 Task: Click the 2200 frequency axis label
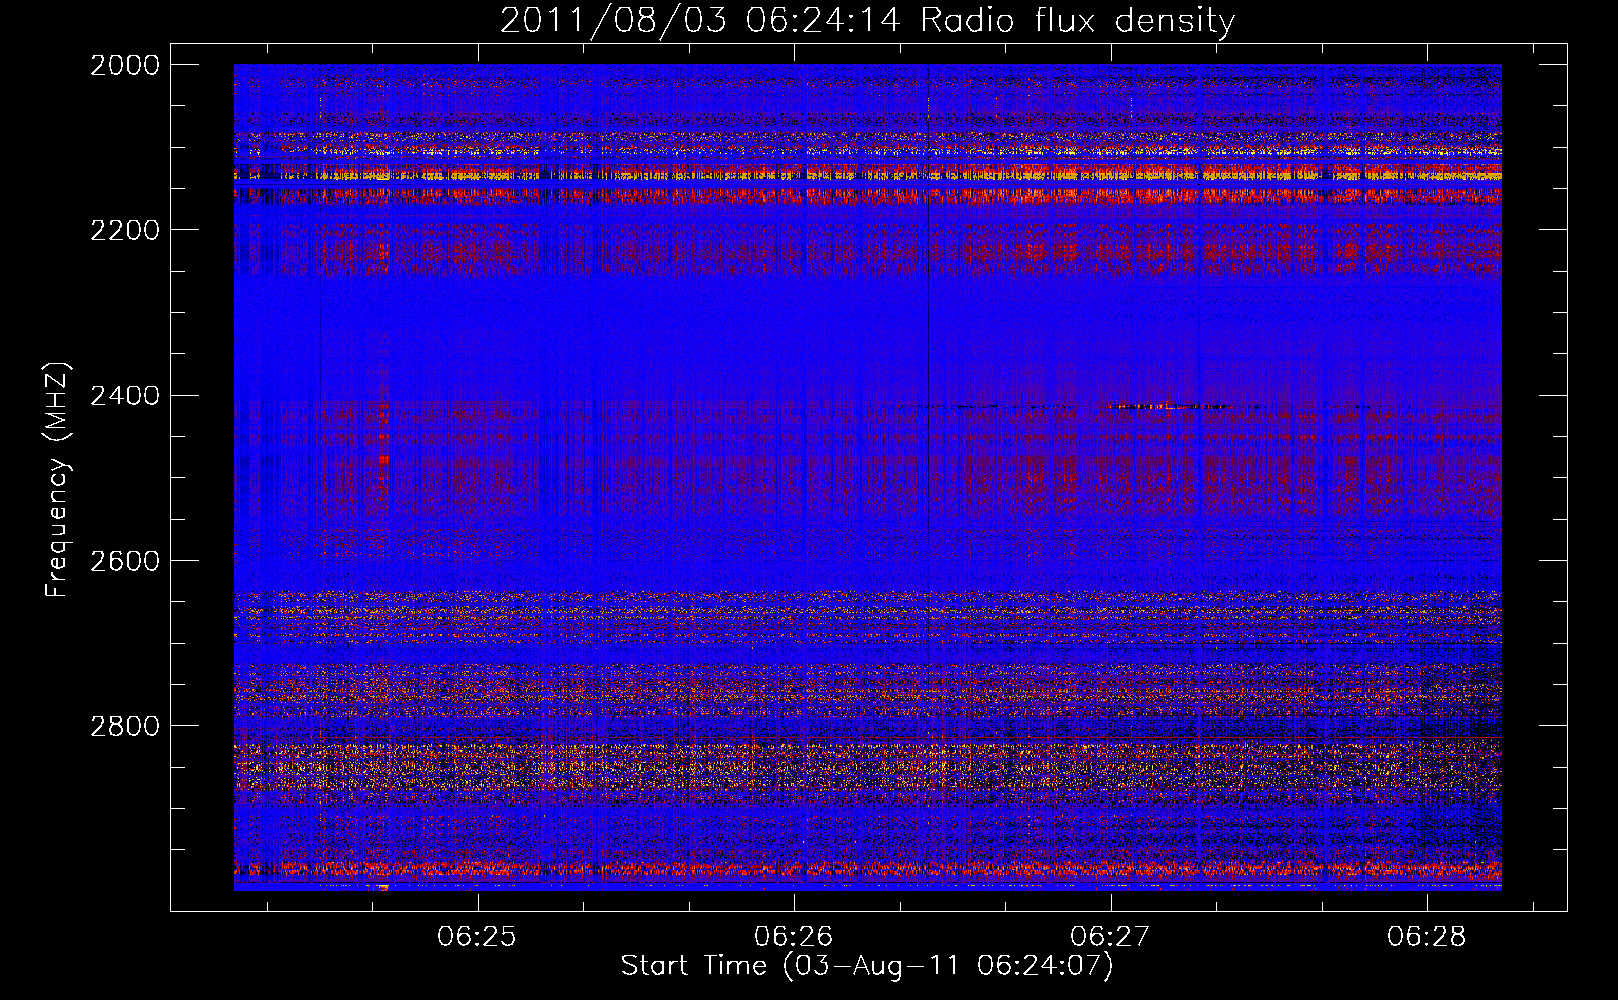[x=125, y=230]
